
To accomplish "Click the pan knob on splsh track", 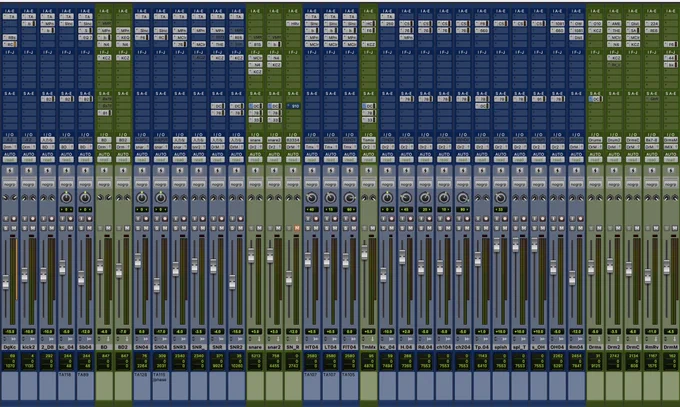I will coord(500,198).
